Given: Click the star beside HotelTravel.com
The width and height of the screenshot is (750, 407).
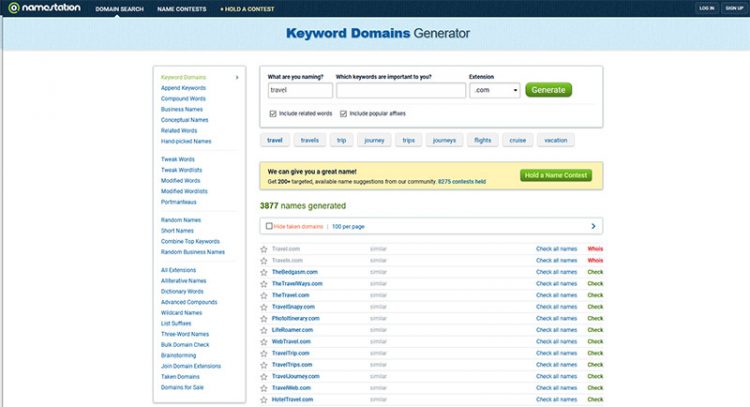Looking at the screenshot, I should (264, 399).
